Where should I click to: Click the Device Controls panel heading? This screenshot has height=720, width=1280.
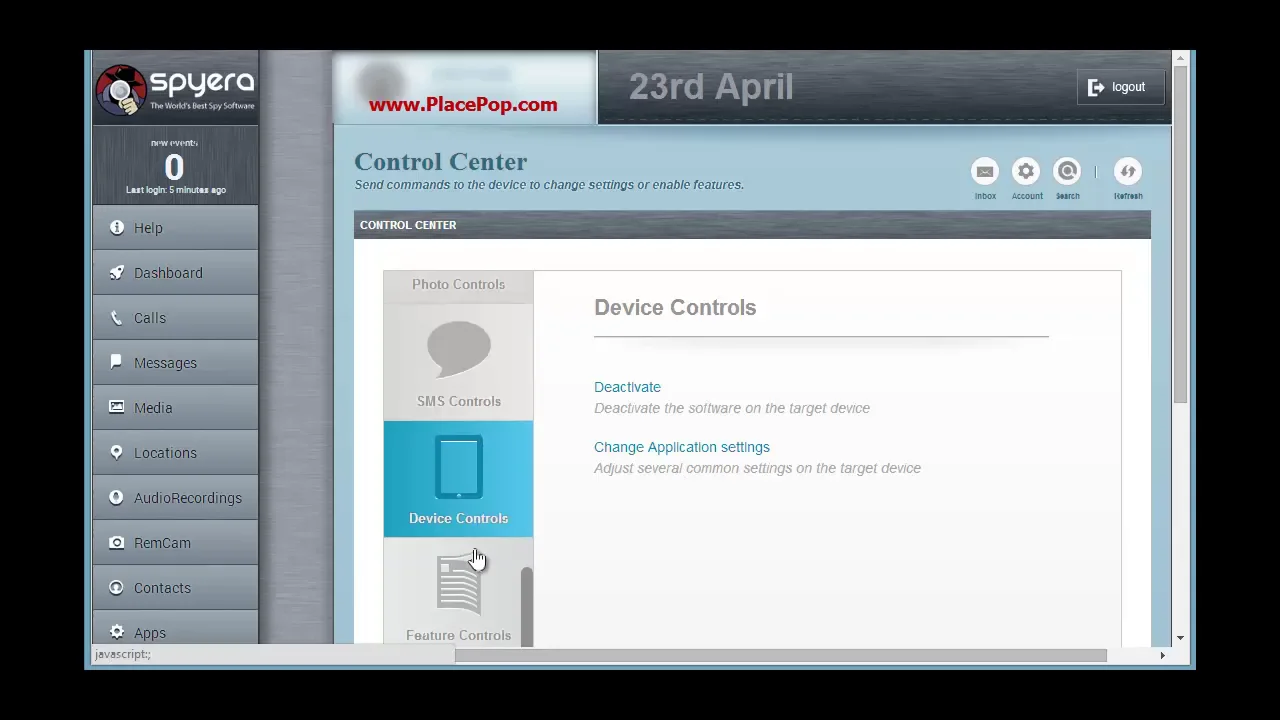(x=675, y=308)
